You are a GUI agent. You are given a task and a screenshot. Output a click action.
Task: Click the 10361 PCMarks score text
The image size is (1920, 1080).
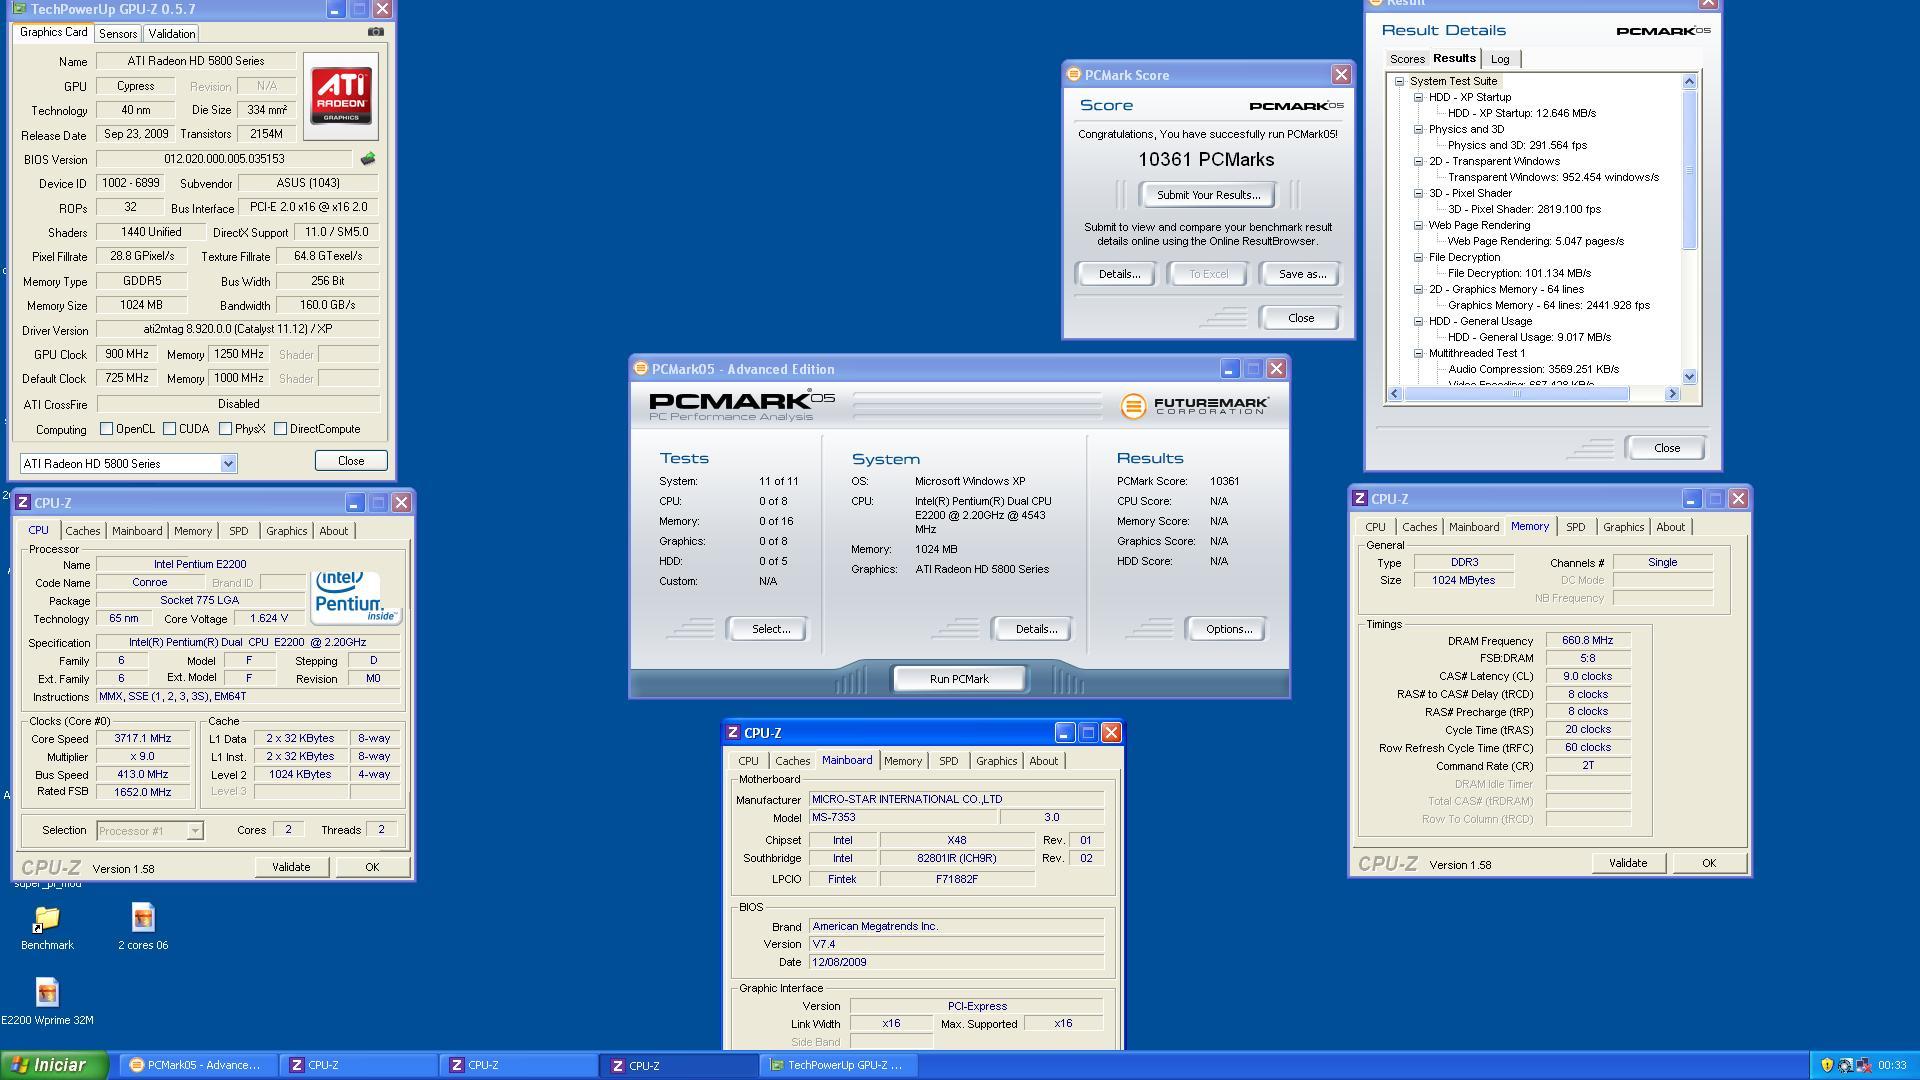(1206, 160)
